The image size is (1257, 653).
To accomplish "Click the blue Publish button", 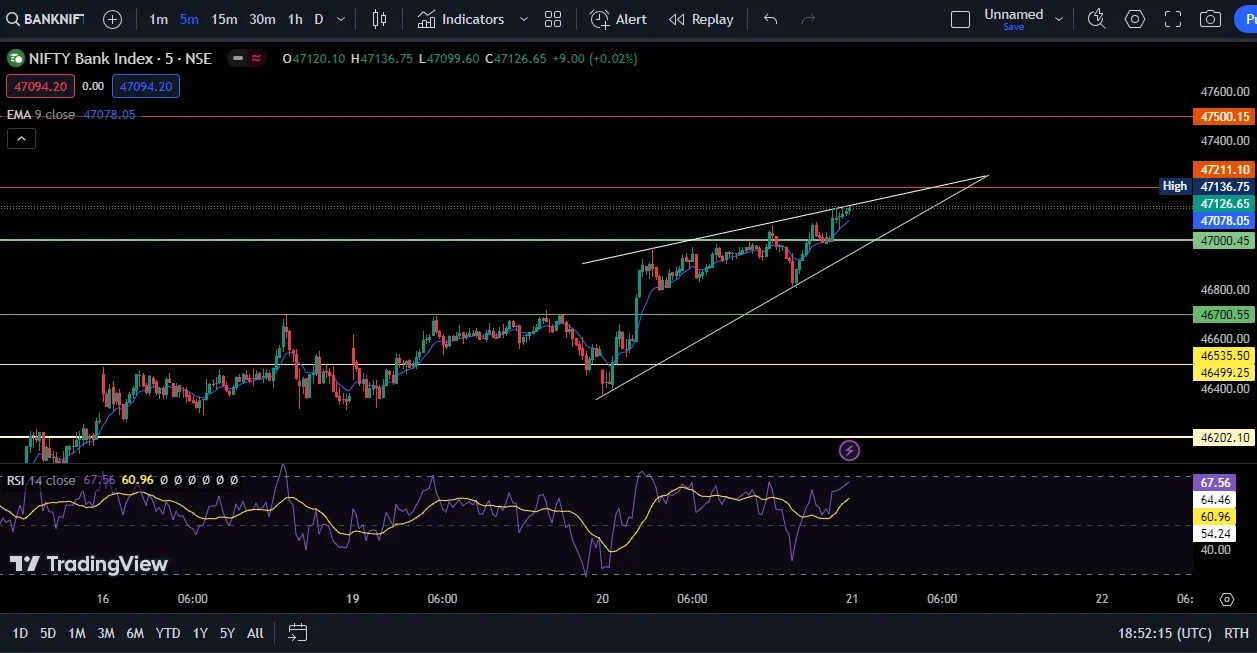I will [x=1246, y=19].
